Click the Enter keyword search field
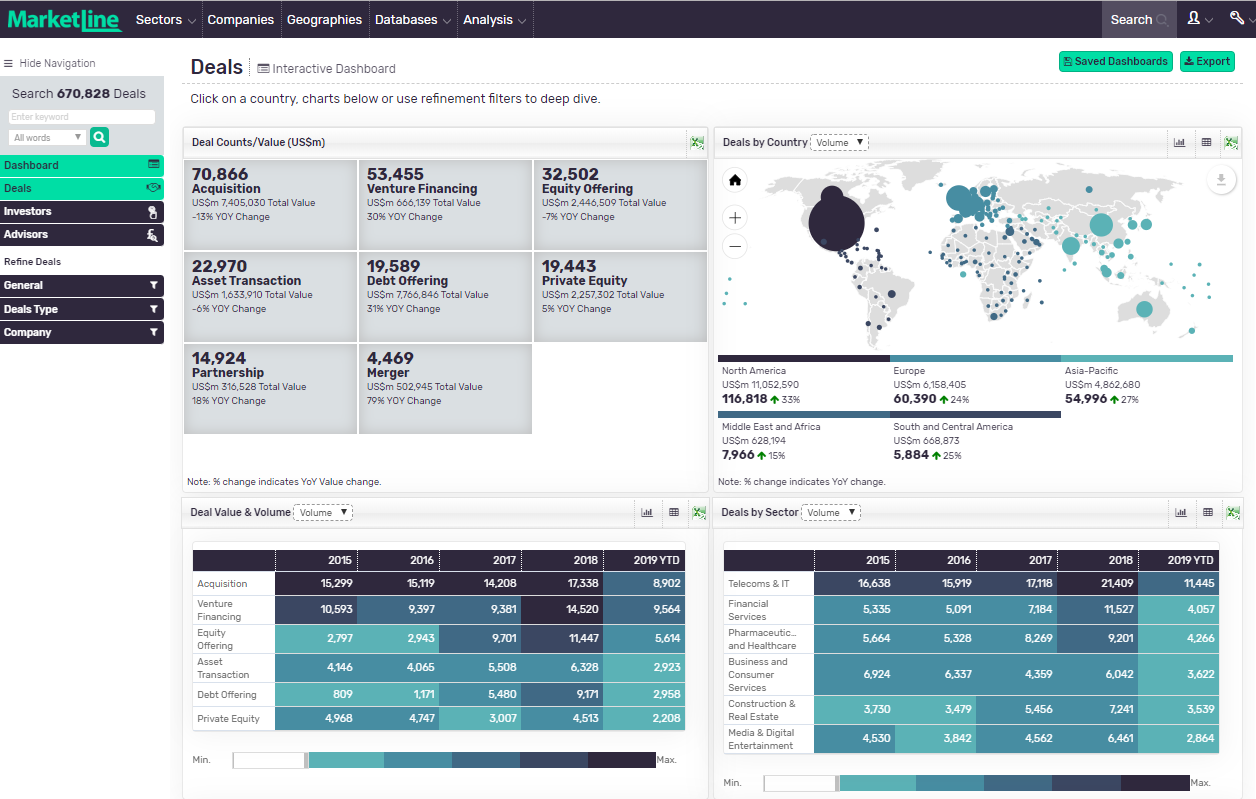Screen dimensions: 1256x799 point(82,117)
